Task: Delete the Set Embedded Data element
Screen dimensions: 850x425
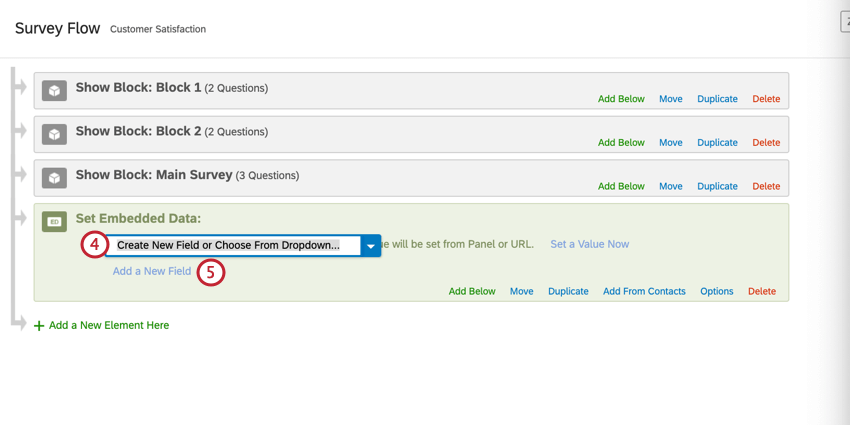Action: pos(761,292)
